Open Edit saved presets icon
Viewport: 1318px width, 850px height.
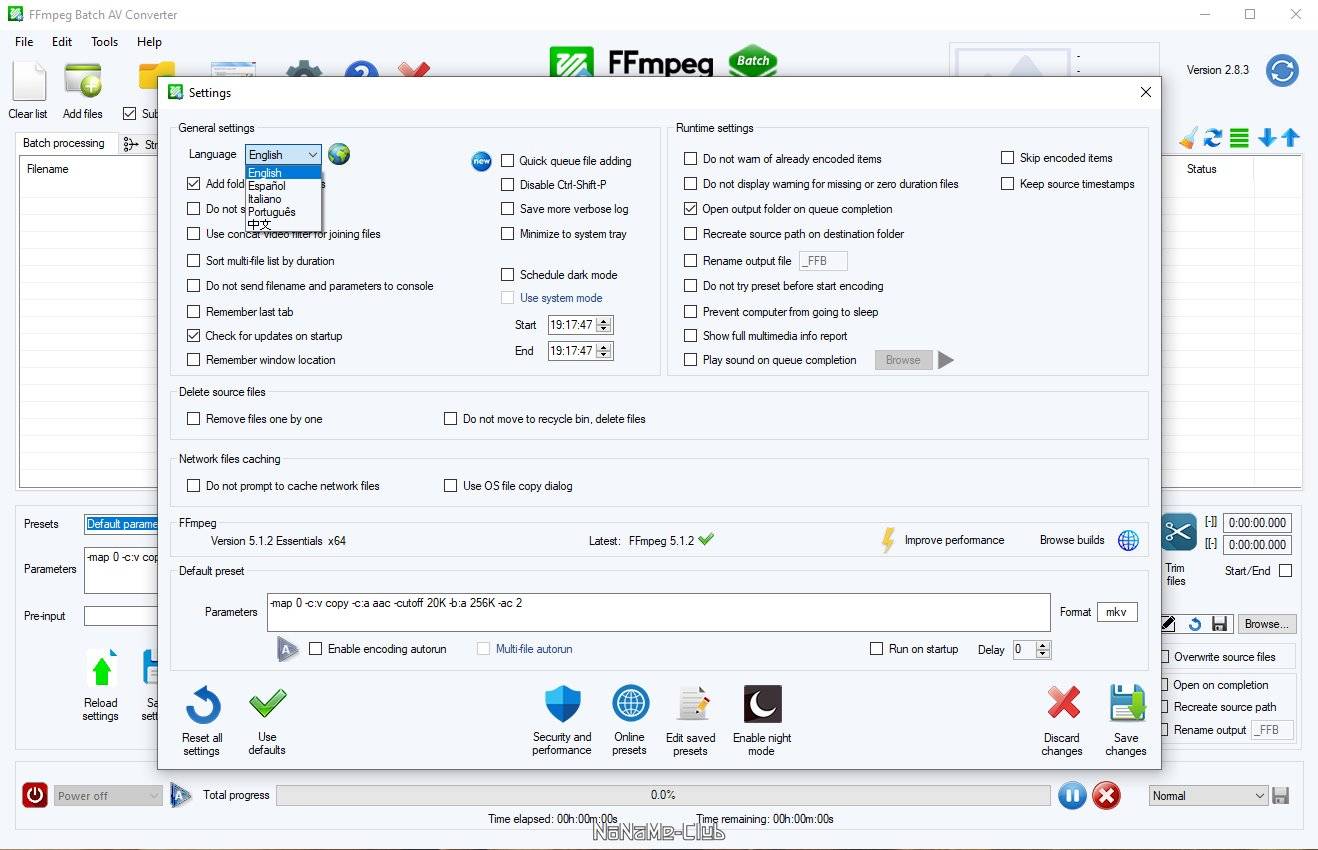click(x=691, y=704)
